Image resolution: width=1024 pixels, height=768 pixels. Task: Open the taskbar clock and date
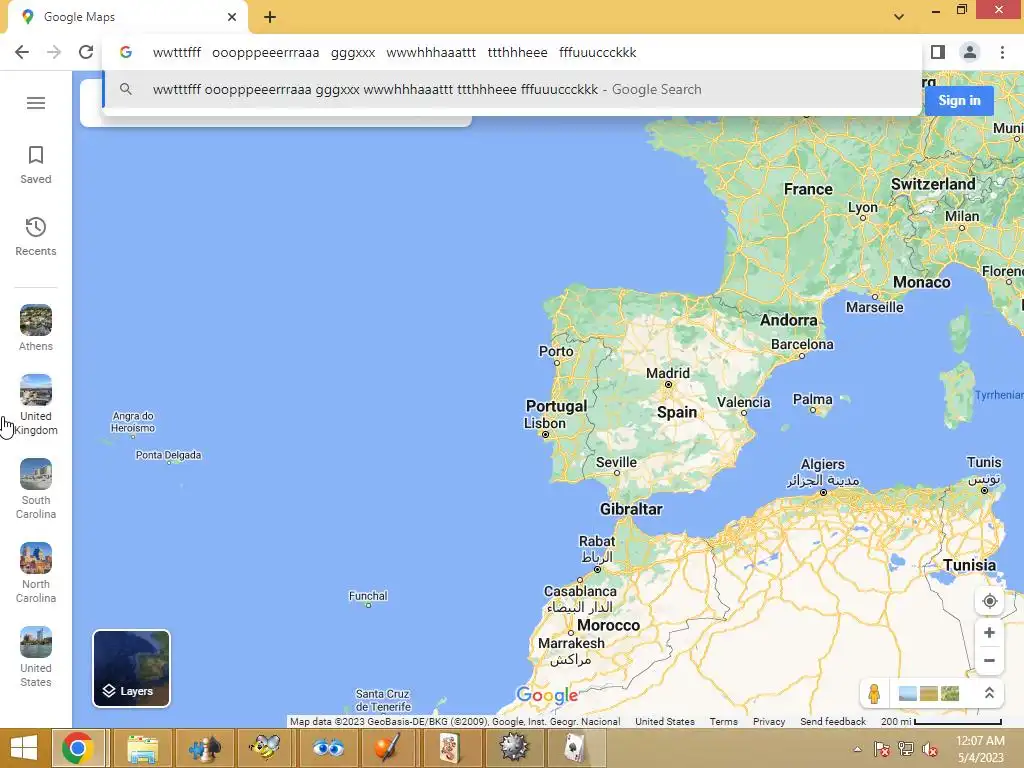pyautogui.click(x=980, y=749)
